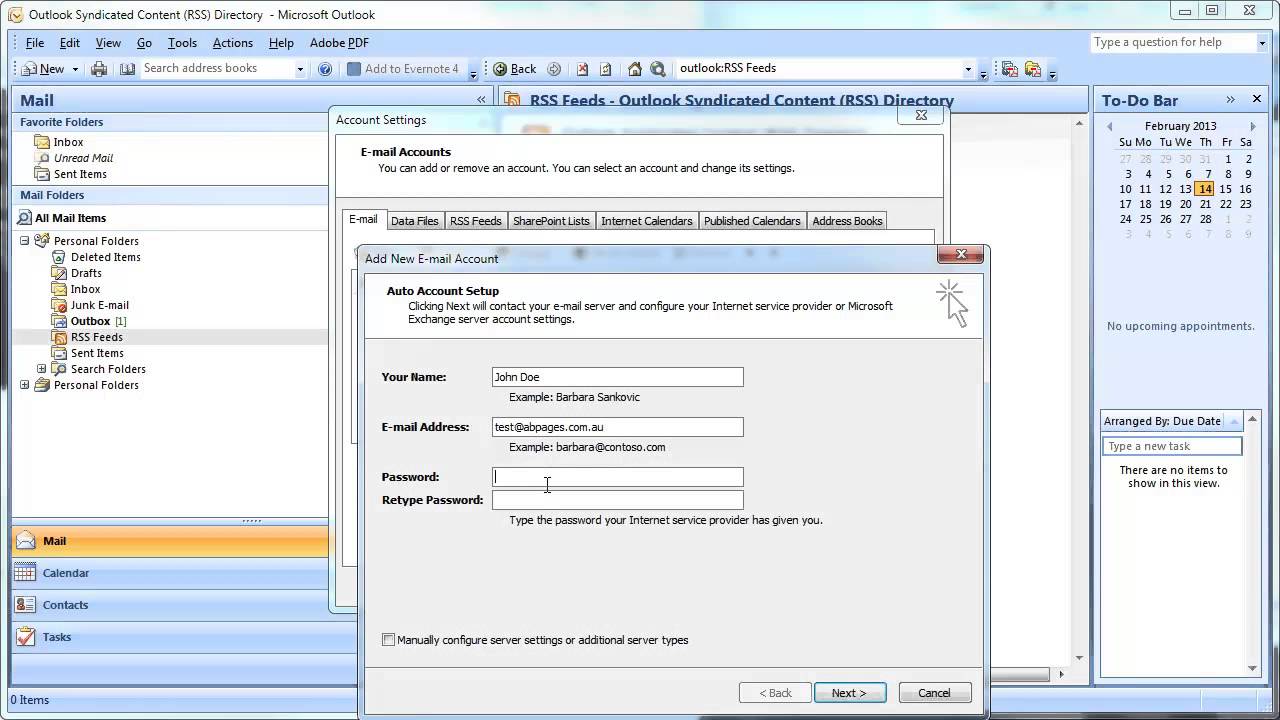Image resolution: width=1280 pixels, height=720 pixels.
Task: Select the Published Calendars tab
Action: tap(752, 221)
